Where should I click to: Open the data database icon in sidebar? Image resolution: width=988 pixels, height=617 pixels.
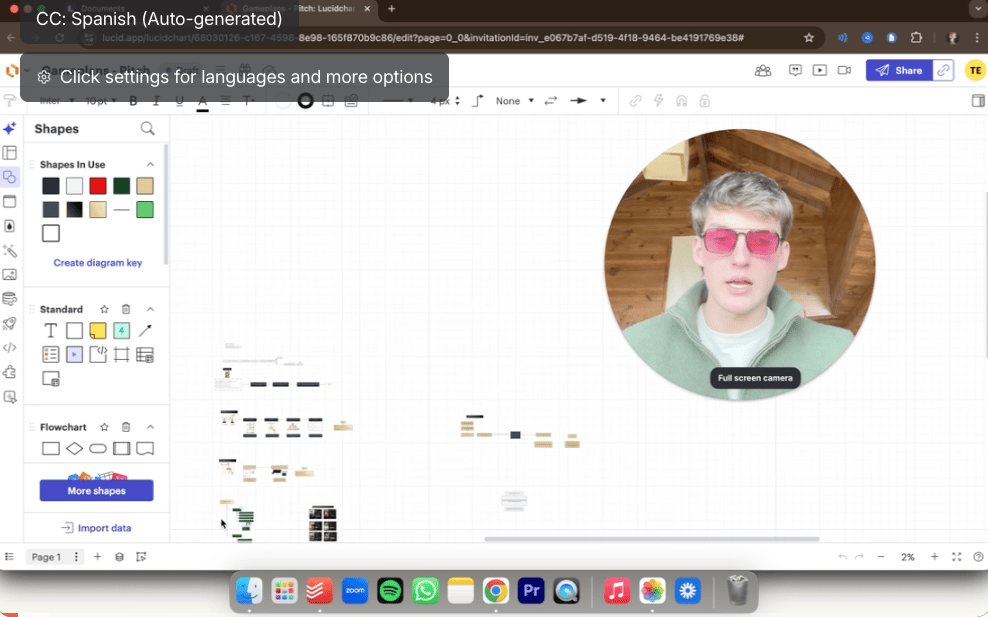[9, 299]
